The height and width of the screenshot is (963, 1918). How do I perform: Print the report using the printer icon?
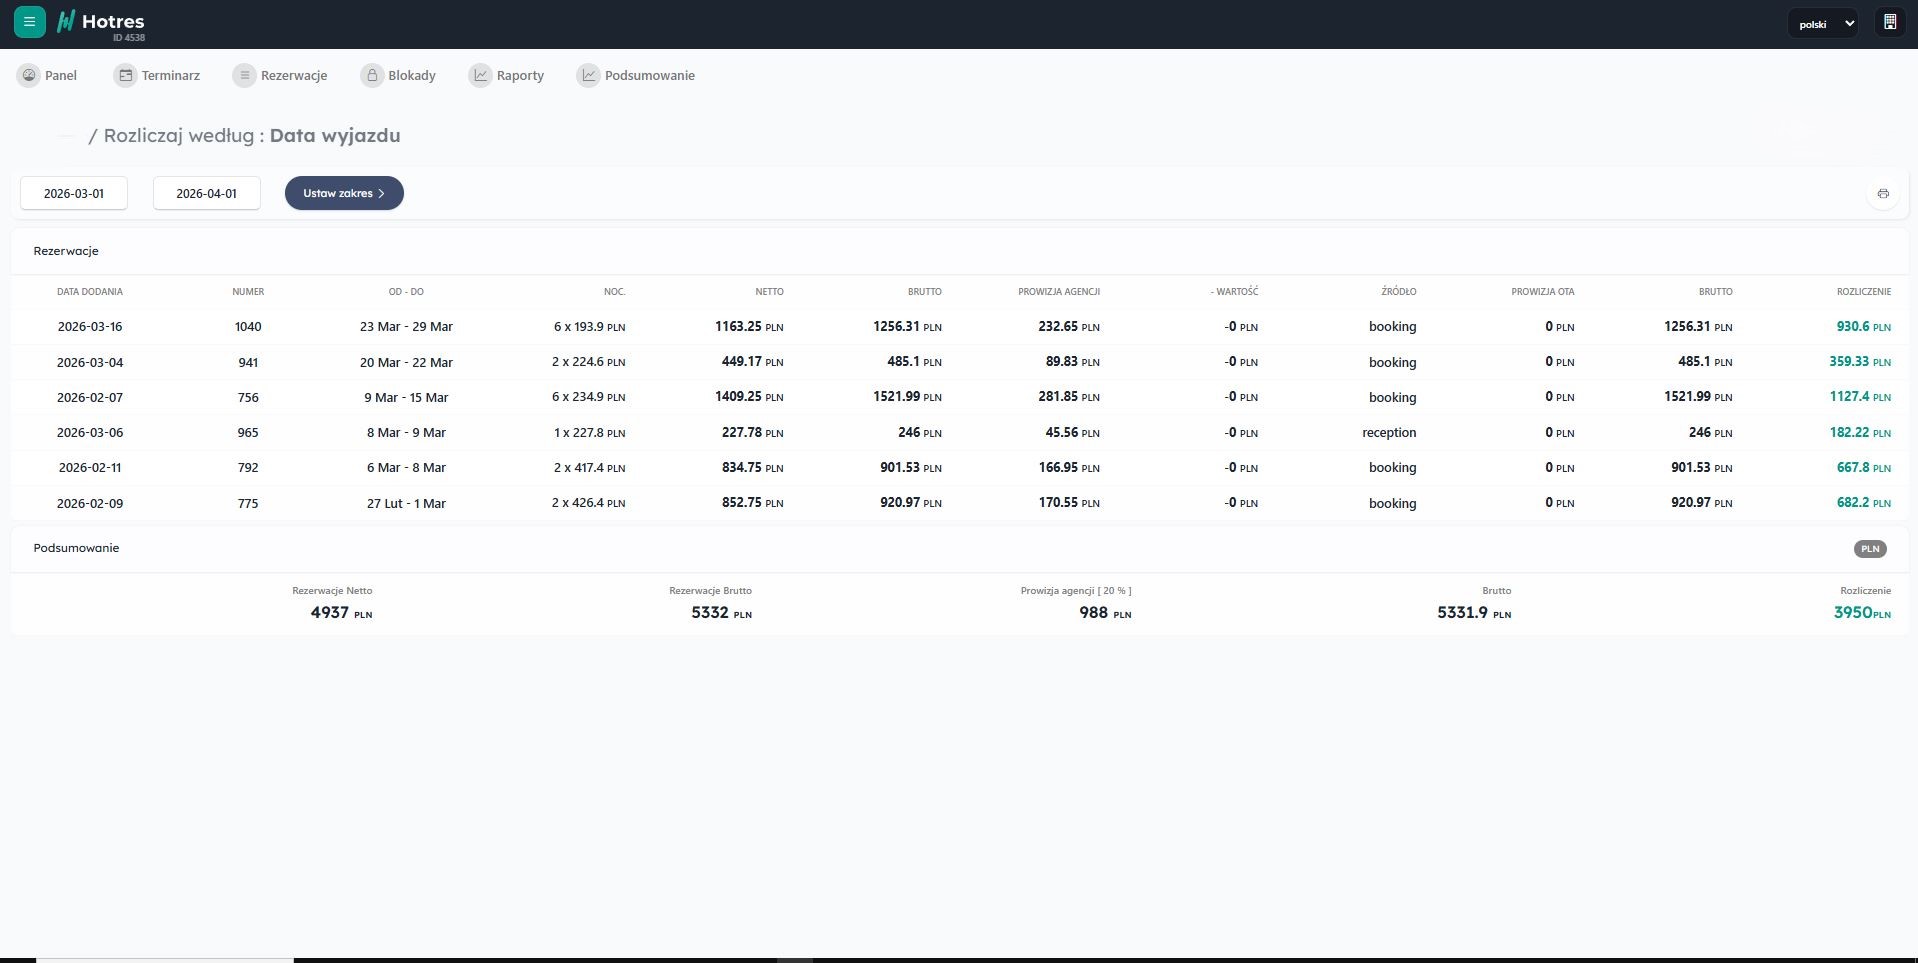click(1882, 193)
